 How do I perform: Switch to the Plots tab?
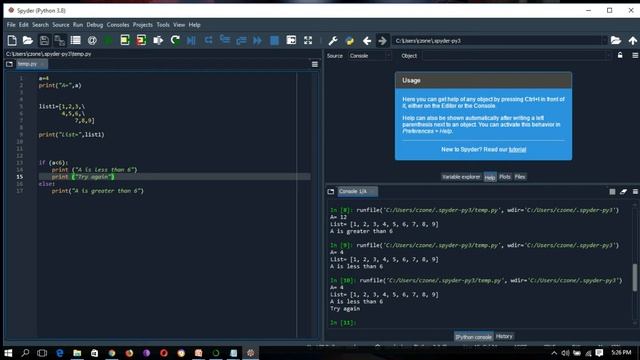505,177
